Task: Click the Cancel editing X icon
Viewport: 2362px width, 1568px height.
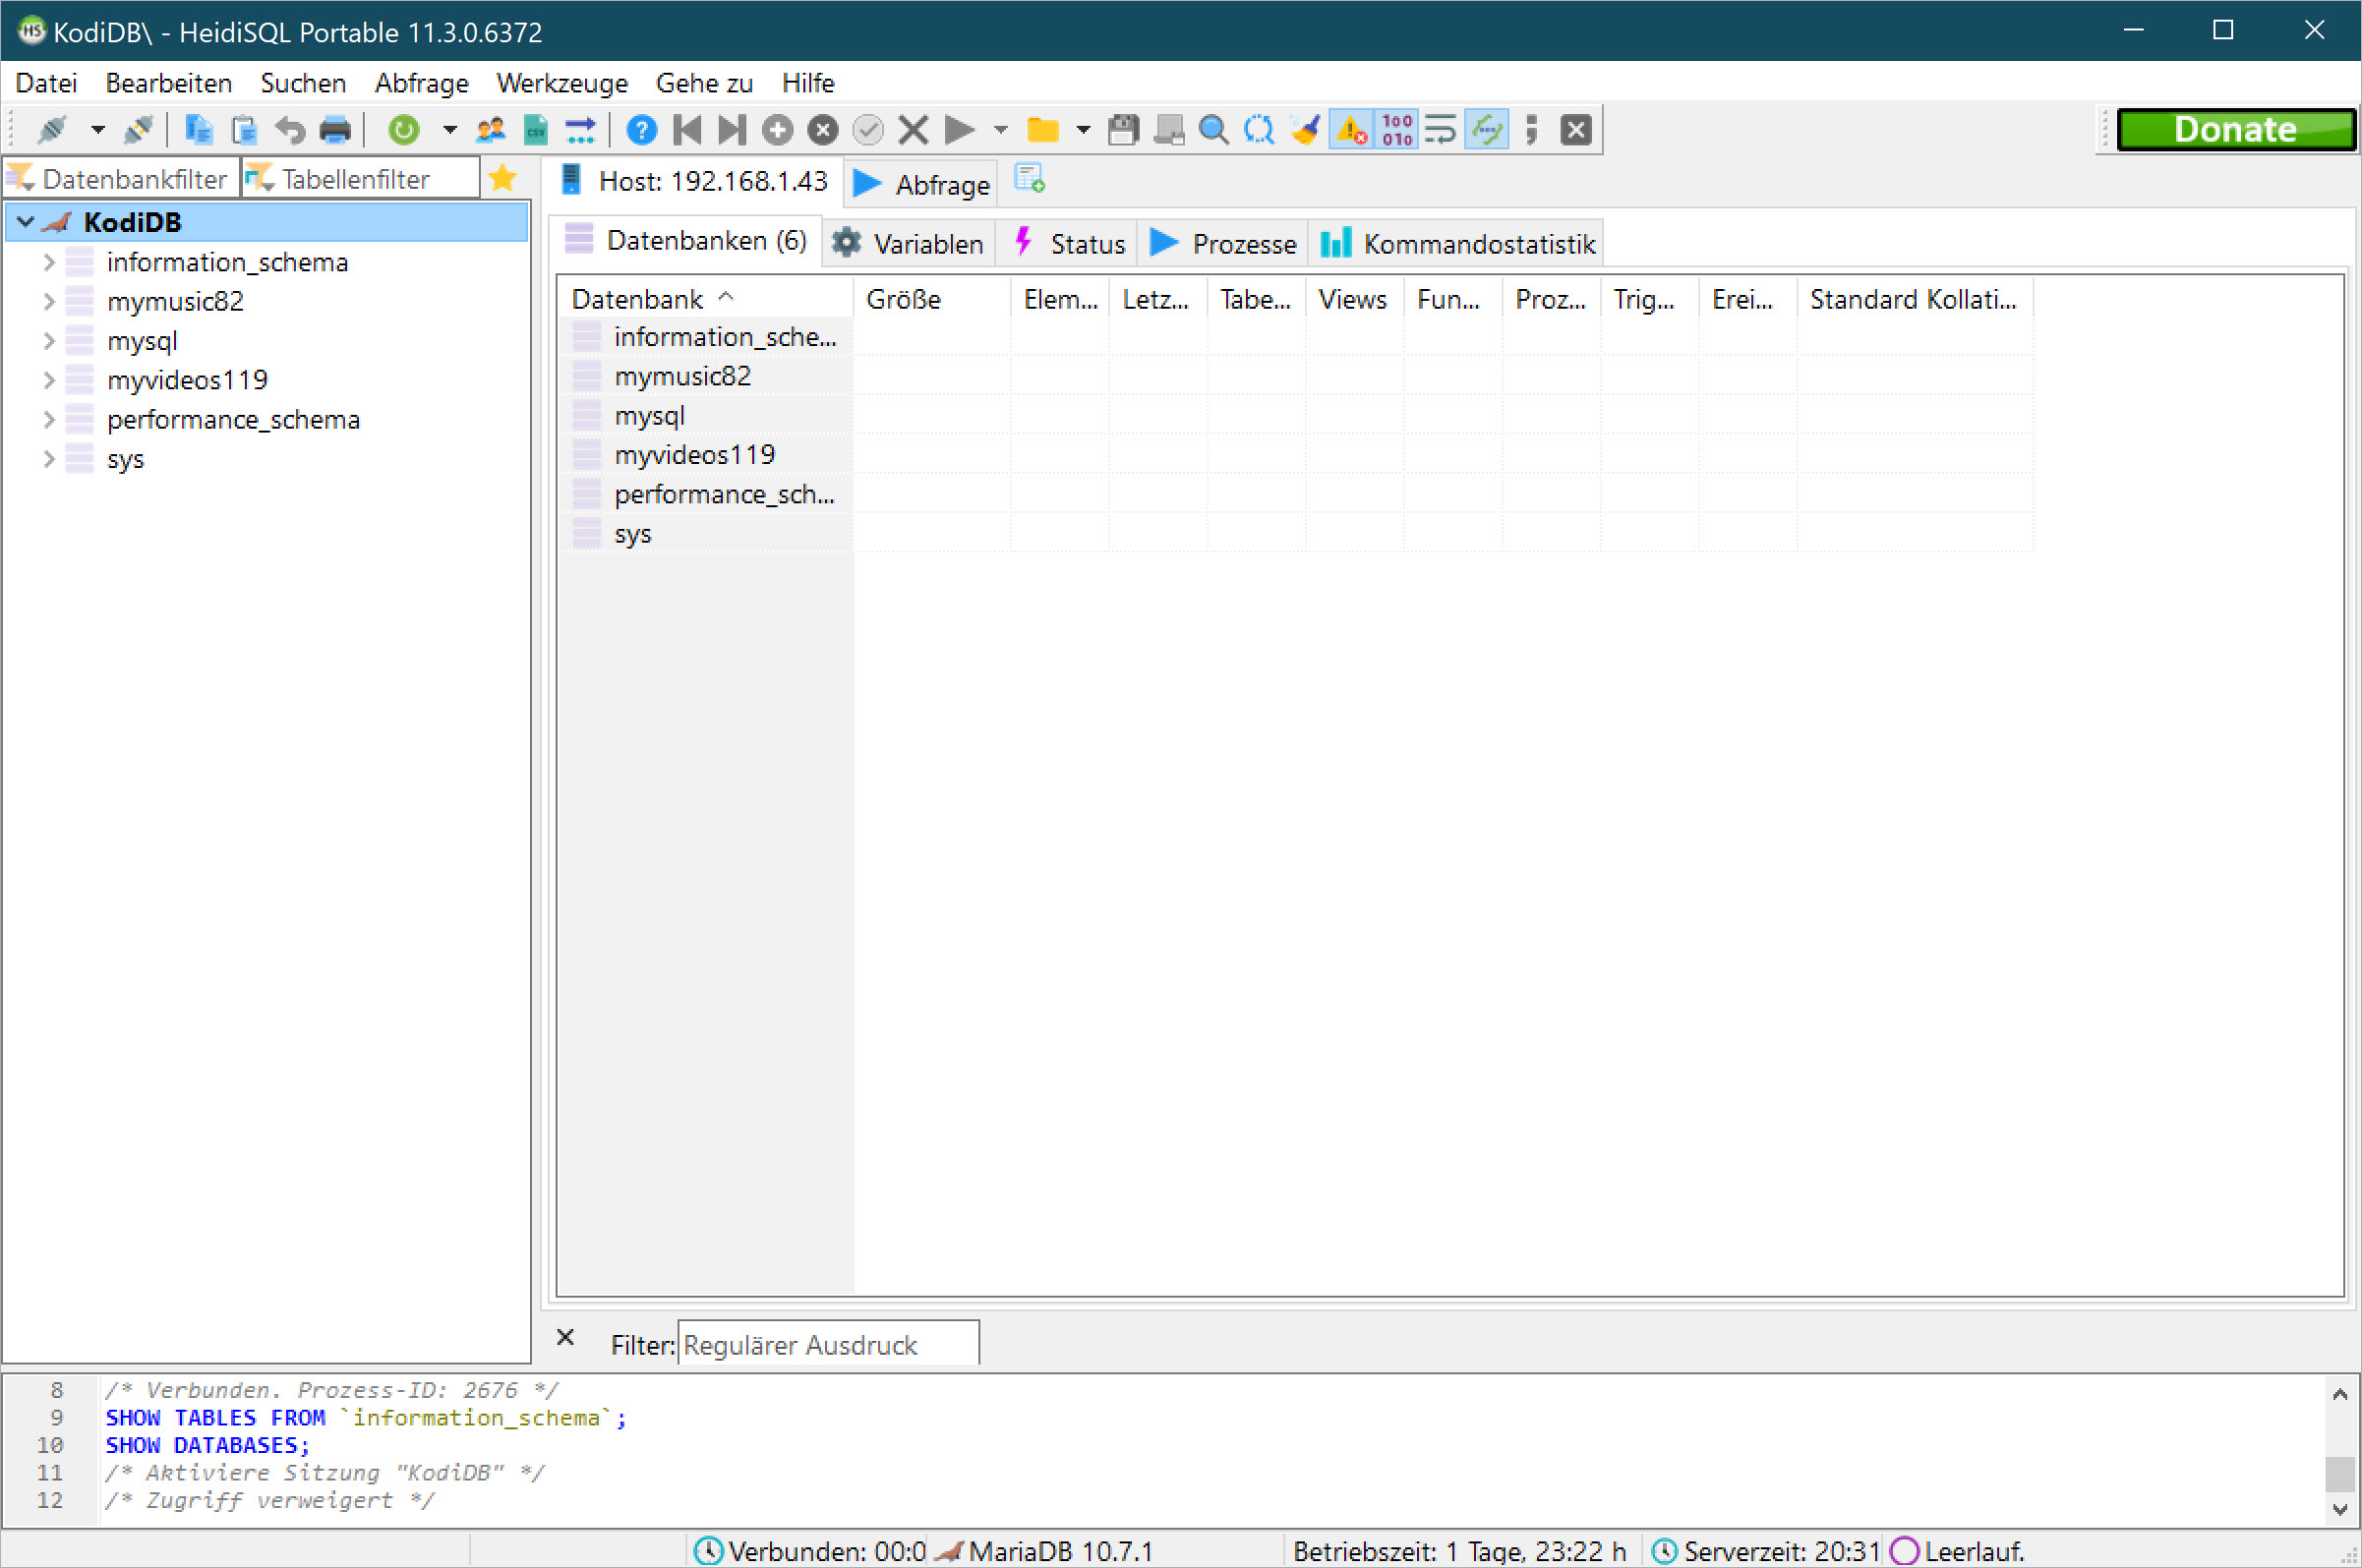Action: click(913, 129)
